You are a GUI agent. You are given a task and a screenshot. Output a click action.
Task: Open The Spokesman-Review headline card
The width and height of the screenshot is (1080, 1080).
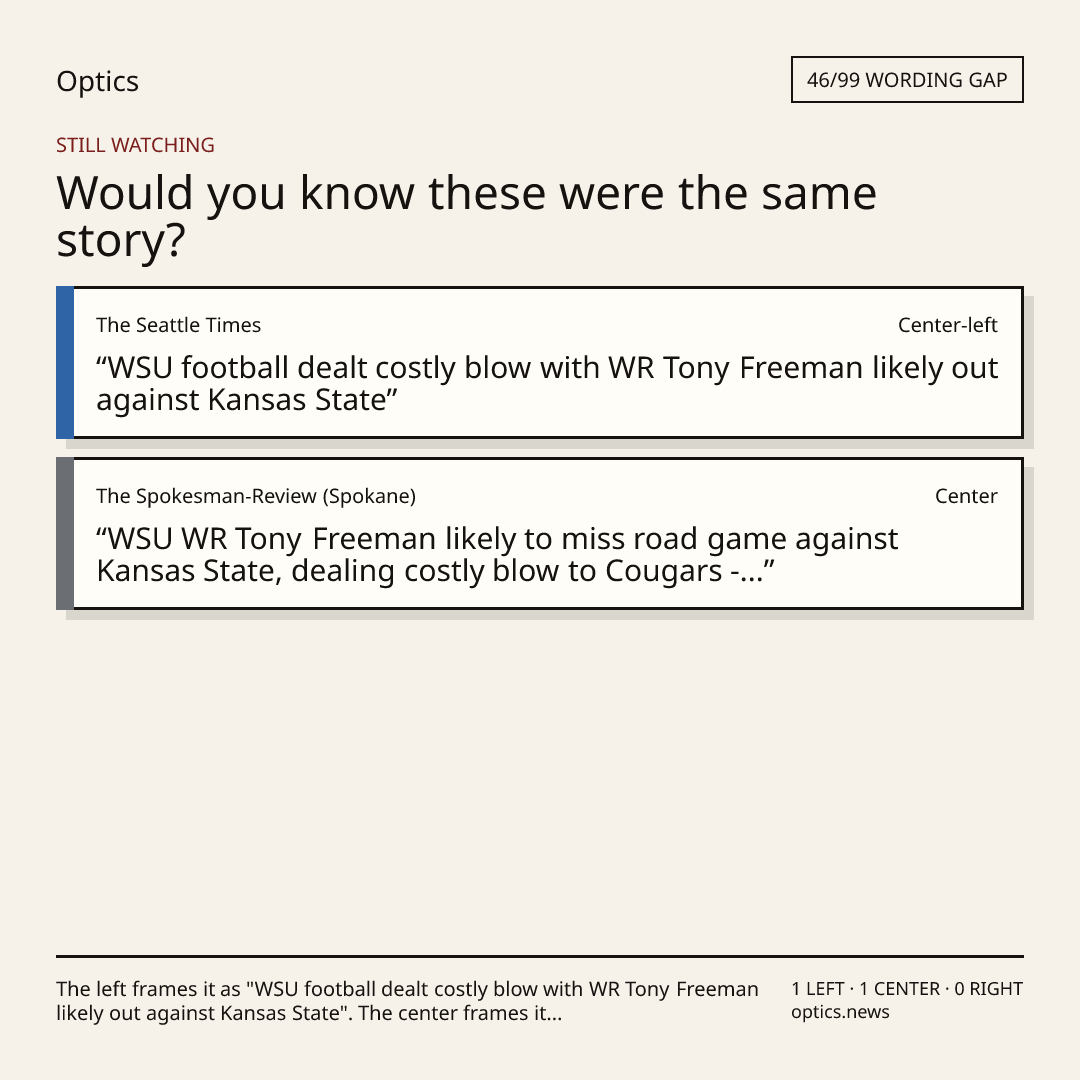(x=540, y=533)
